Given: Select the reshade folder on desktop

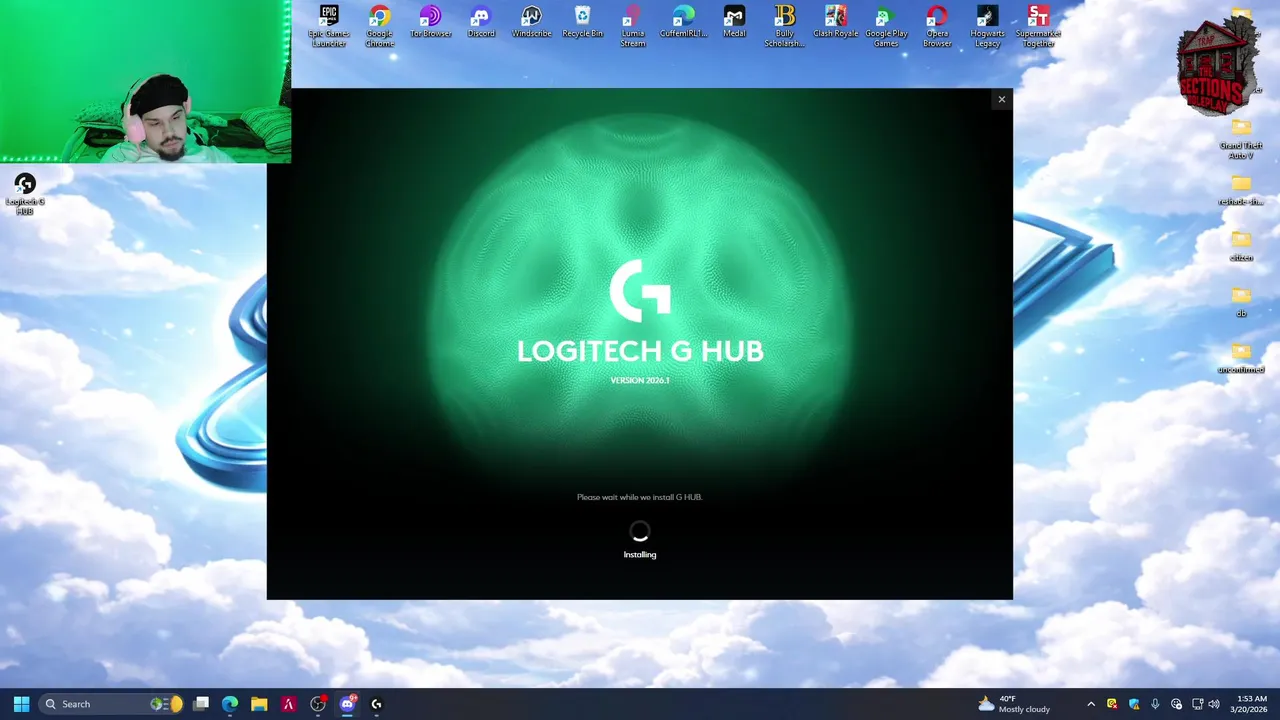Looking at the screenshot, I should coord(1241,190).
